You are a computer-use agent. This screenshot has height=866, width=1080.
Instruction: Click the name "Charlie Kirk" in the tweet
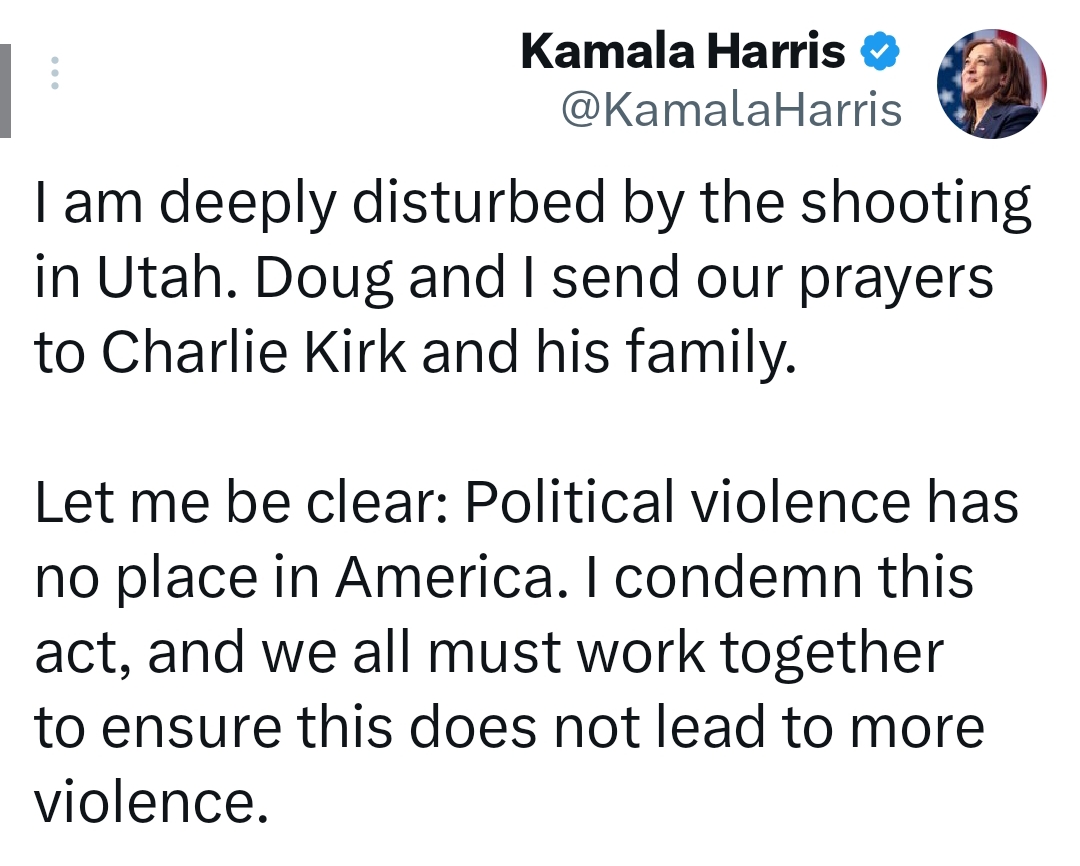[x=254, y=351]
